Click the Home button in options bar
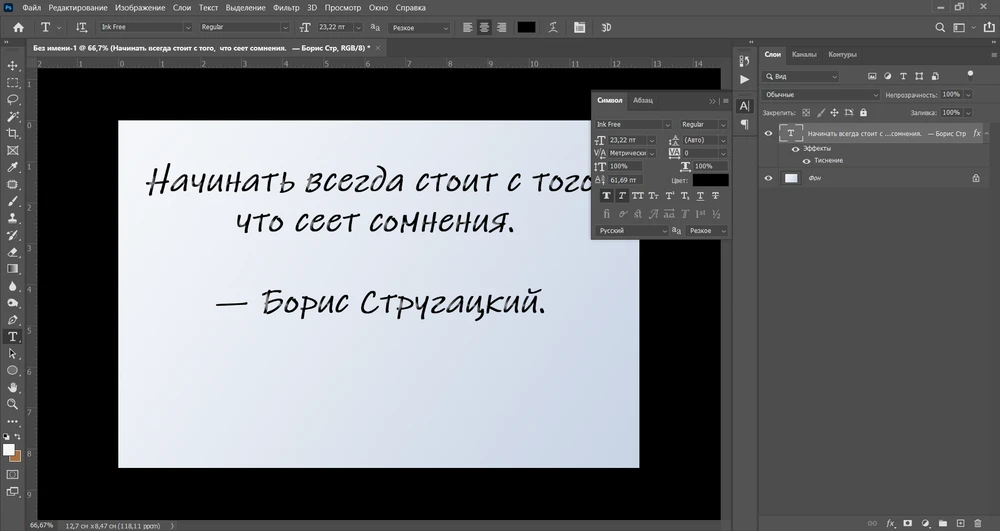The height and width of the screenshot is (531, 1000). 17,27
